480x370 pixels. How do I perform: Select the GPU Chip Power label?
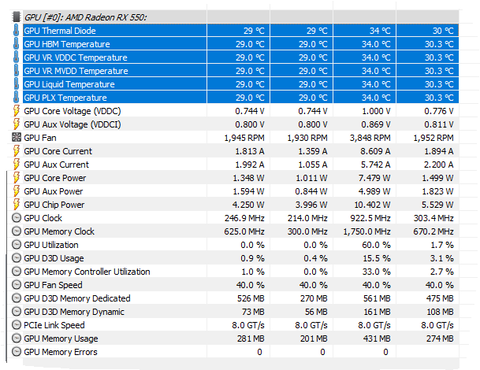click(54, 204)
